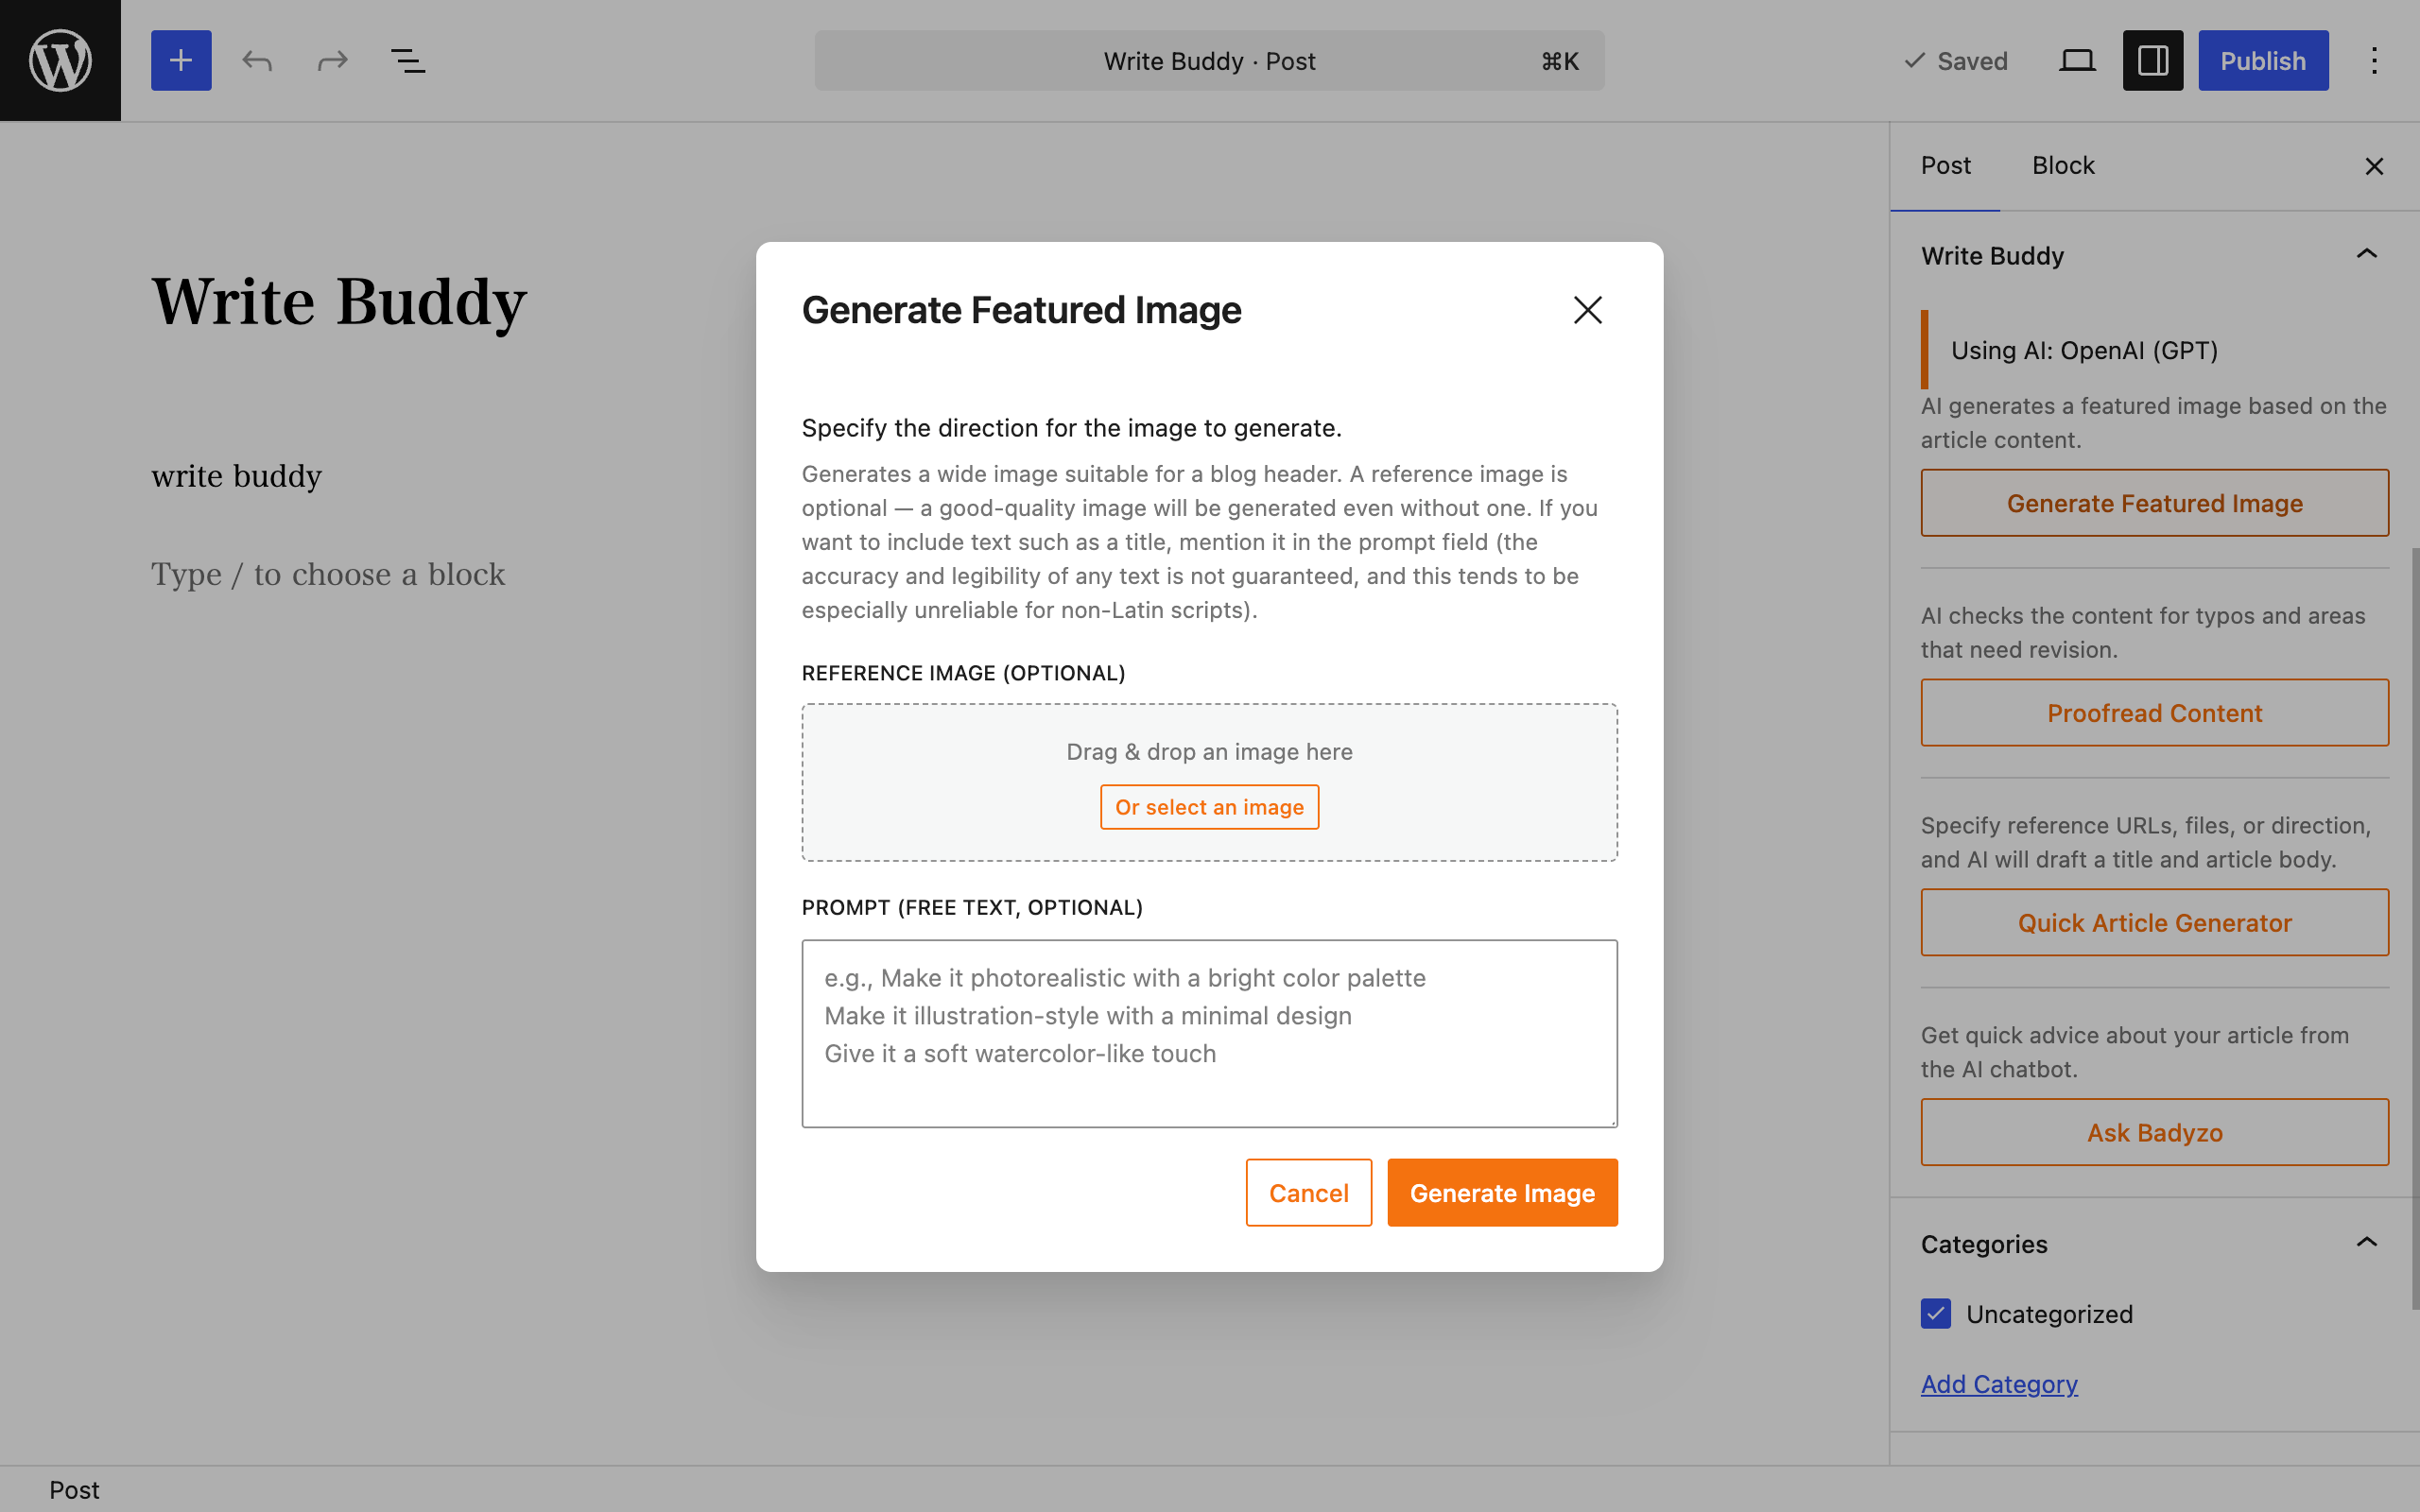
Task: Open the three-dot options menu
Action: [x=2374, y=61]
